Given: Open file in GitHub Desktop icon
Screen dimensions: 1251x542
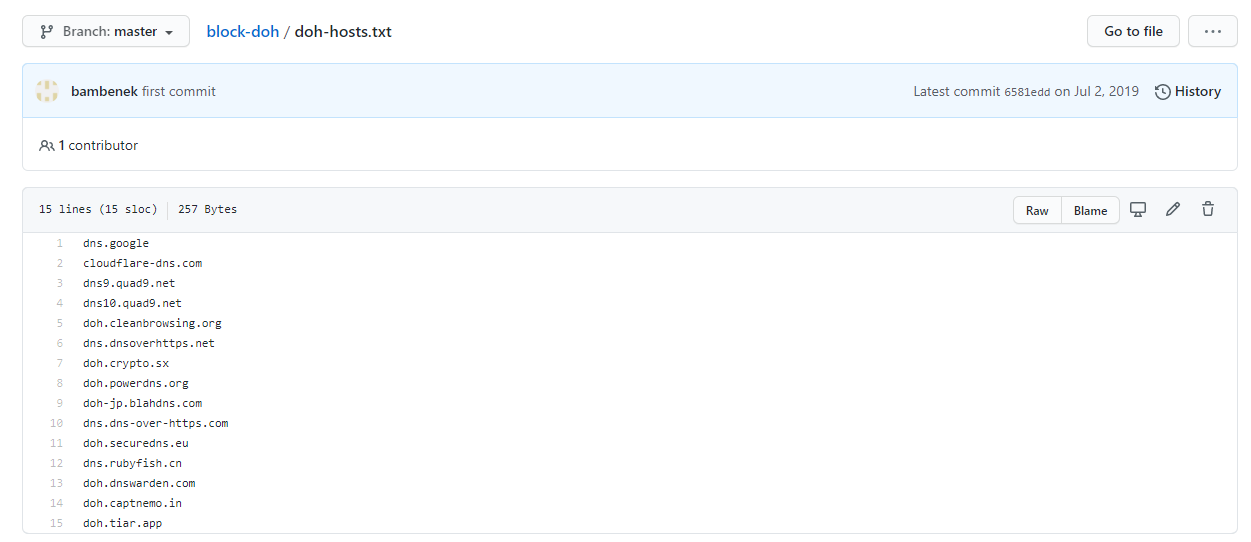Looking at the screenshot, I should click(1137, 209).
